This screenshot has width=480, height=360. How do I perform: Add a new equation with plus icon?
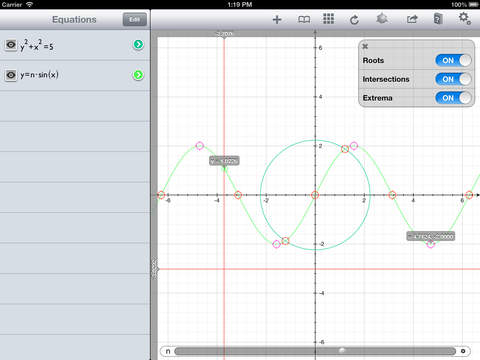(277, 20)
